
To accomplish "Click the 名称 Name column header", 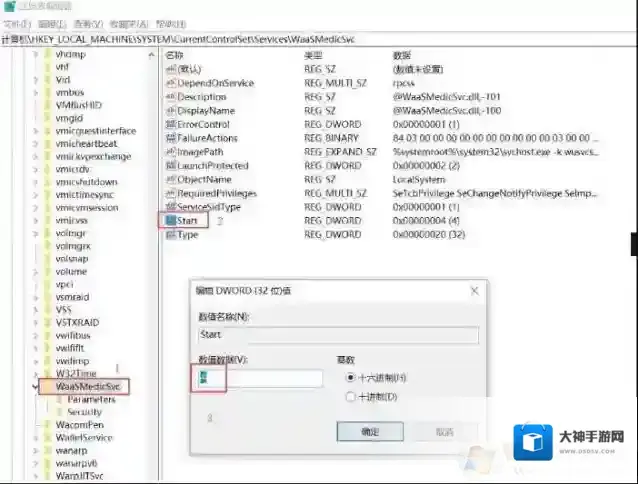I will (x=175, y=55).
